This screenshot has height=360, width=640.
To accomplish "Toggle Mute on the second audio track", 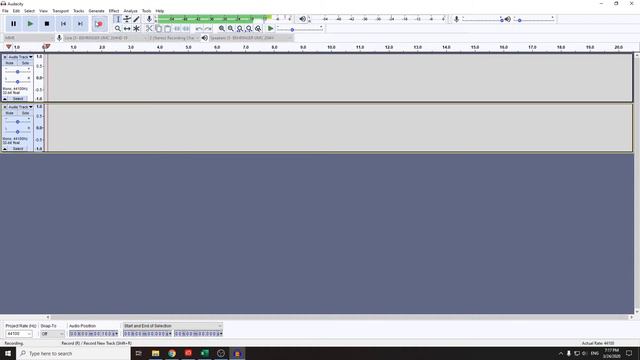I will (x=10, y=113).
